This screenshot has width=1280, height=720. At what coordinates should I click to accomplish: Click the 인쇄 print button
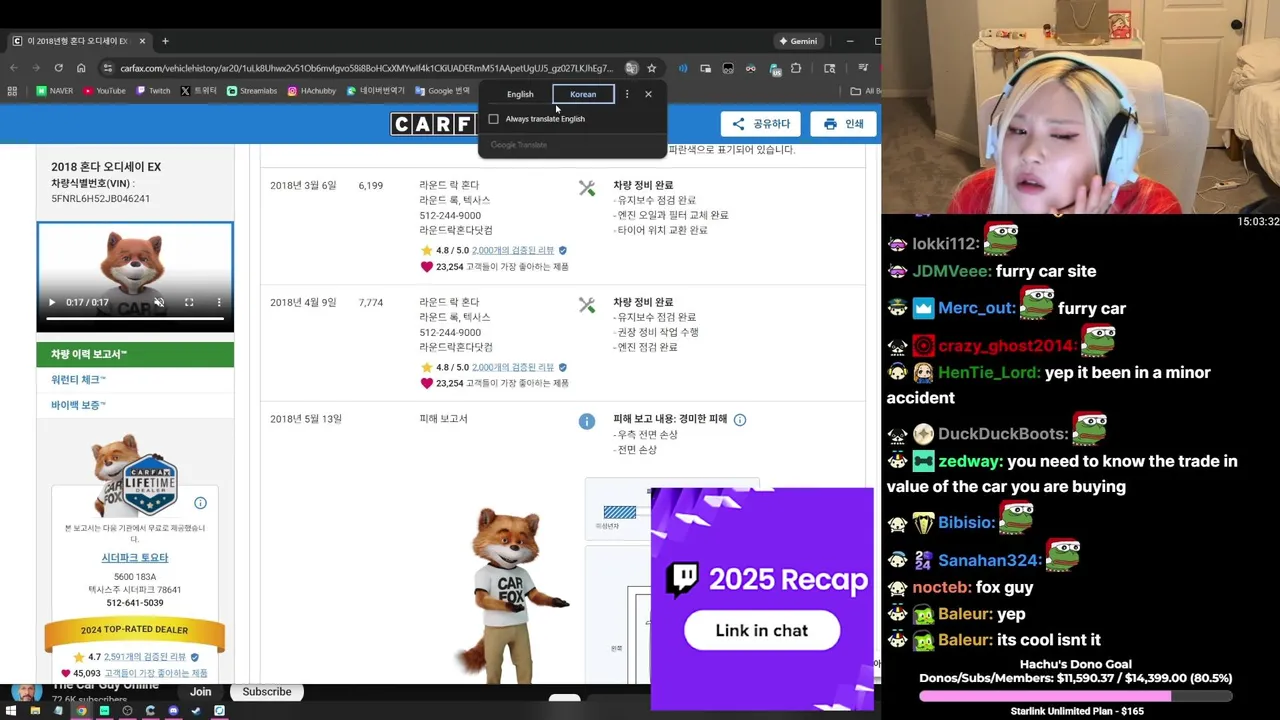click(843, 124)
